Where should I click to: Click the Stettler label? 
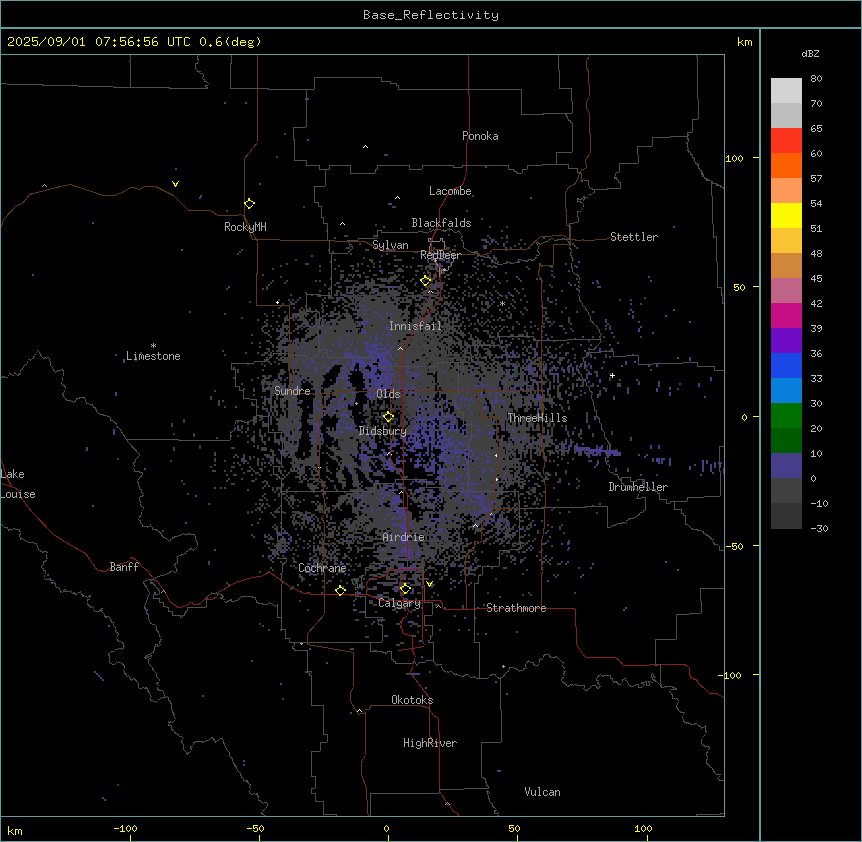(634, 237)
